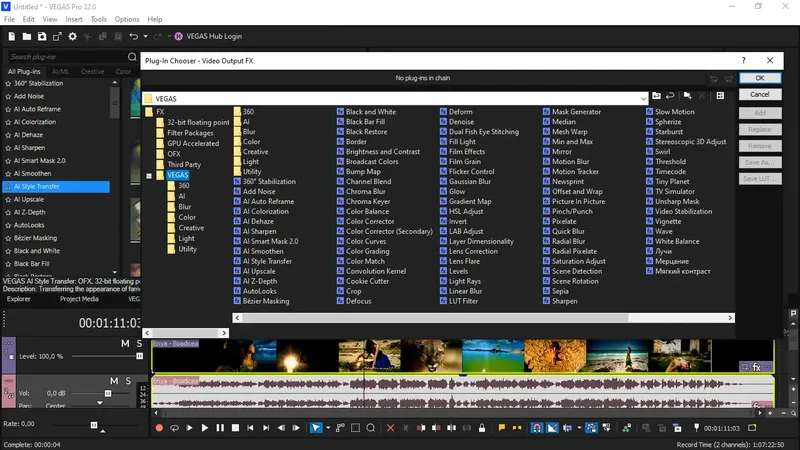Open the undo history dropdown arrow
The width and height of the screenshot is (800, 450).
pos(145,36)
